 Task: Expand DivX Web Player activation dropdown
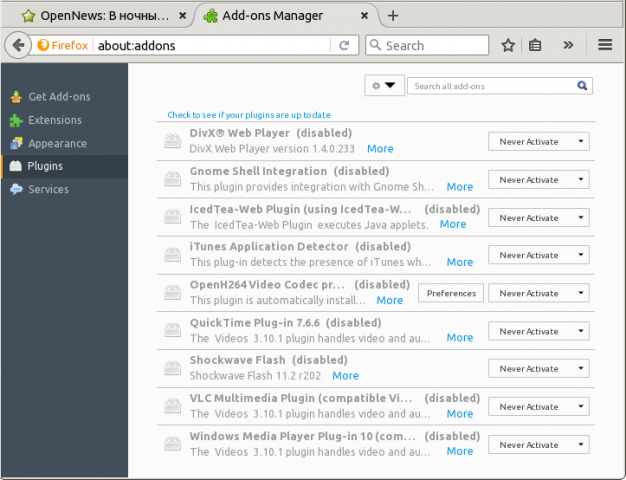tap(539, 141)
